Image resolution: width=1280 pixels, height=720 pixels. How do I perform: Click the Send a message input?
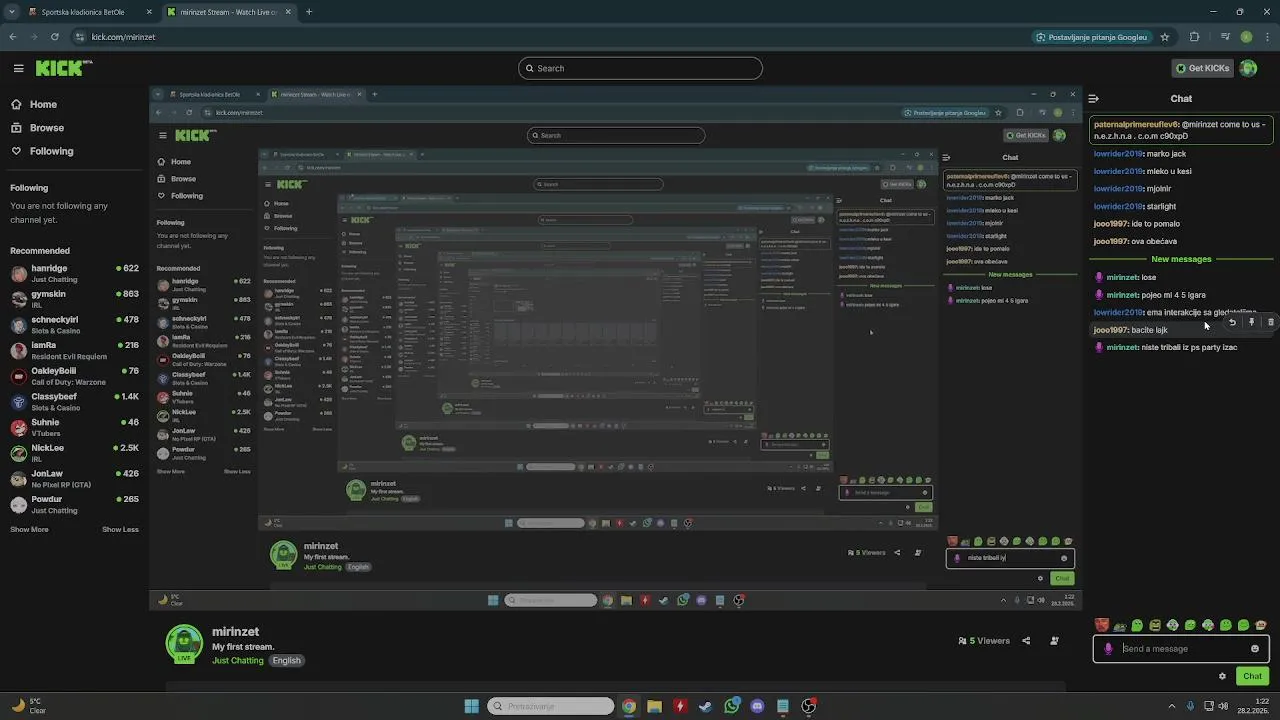1180,648
